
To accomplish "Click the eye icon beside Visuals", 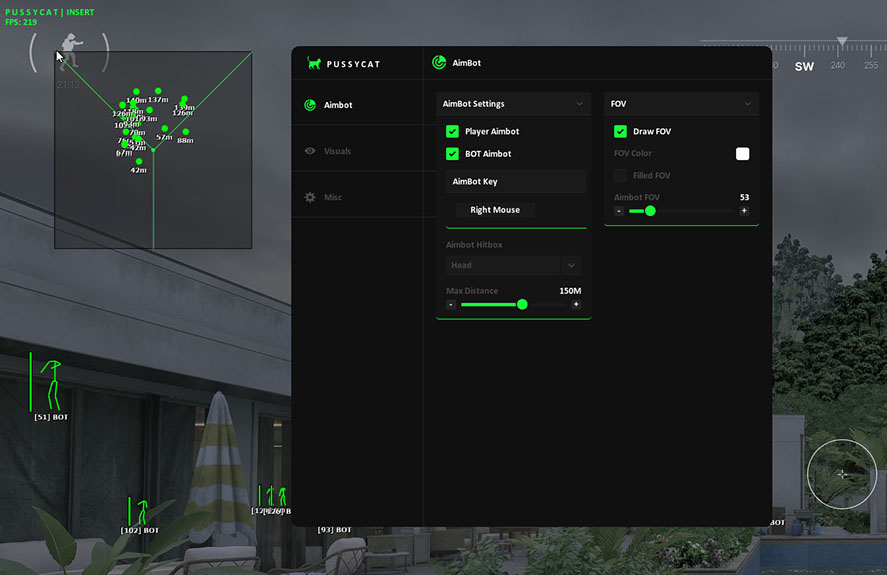I will click(310, 151).
